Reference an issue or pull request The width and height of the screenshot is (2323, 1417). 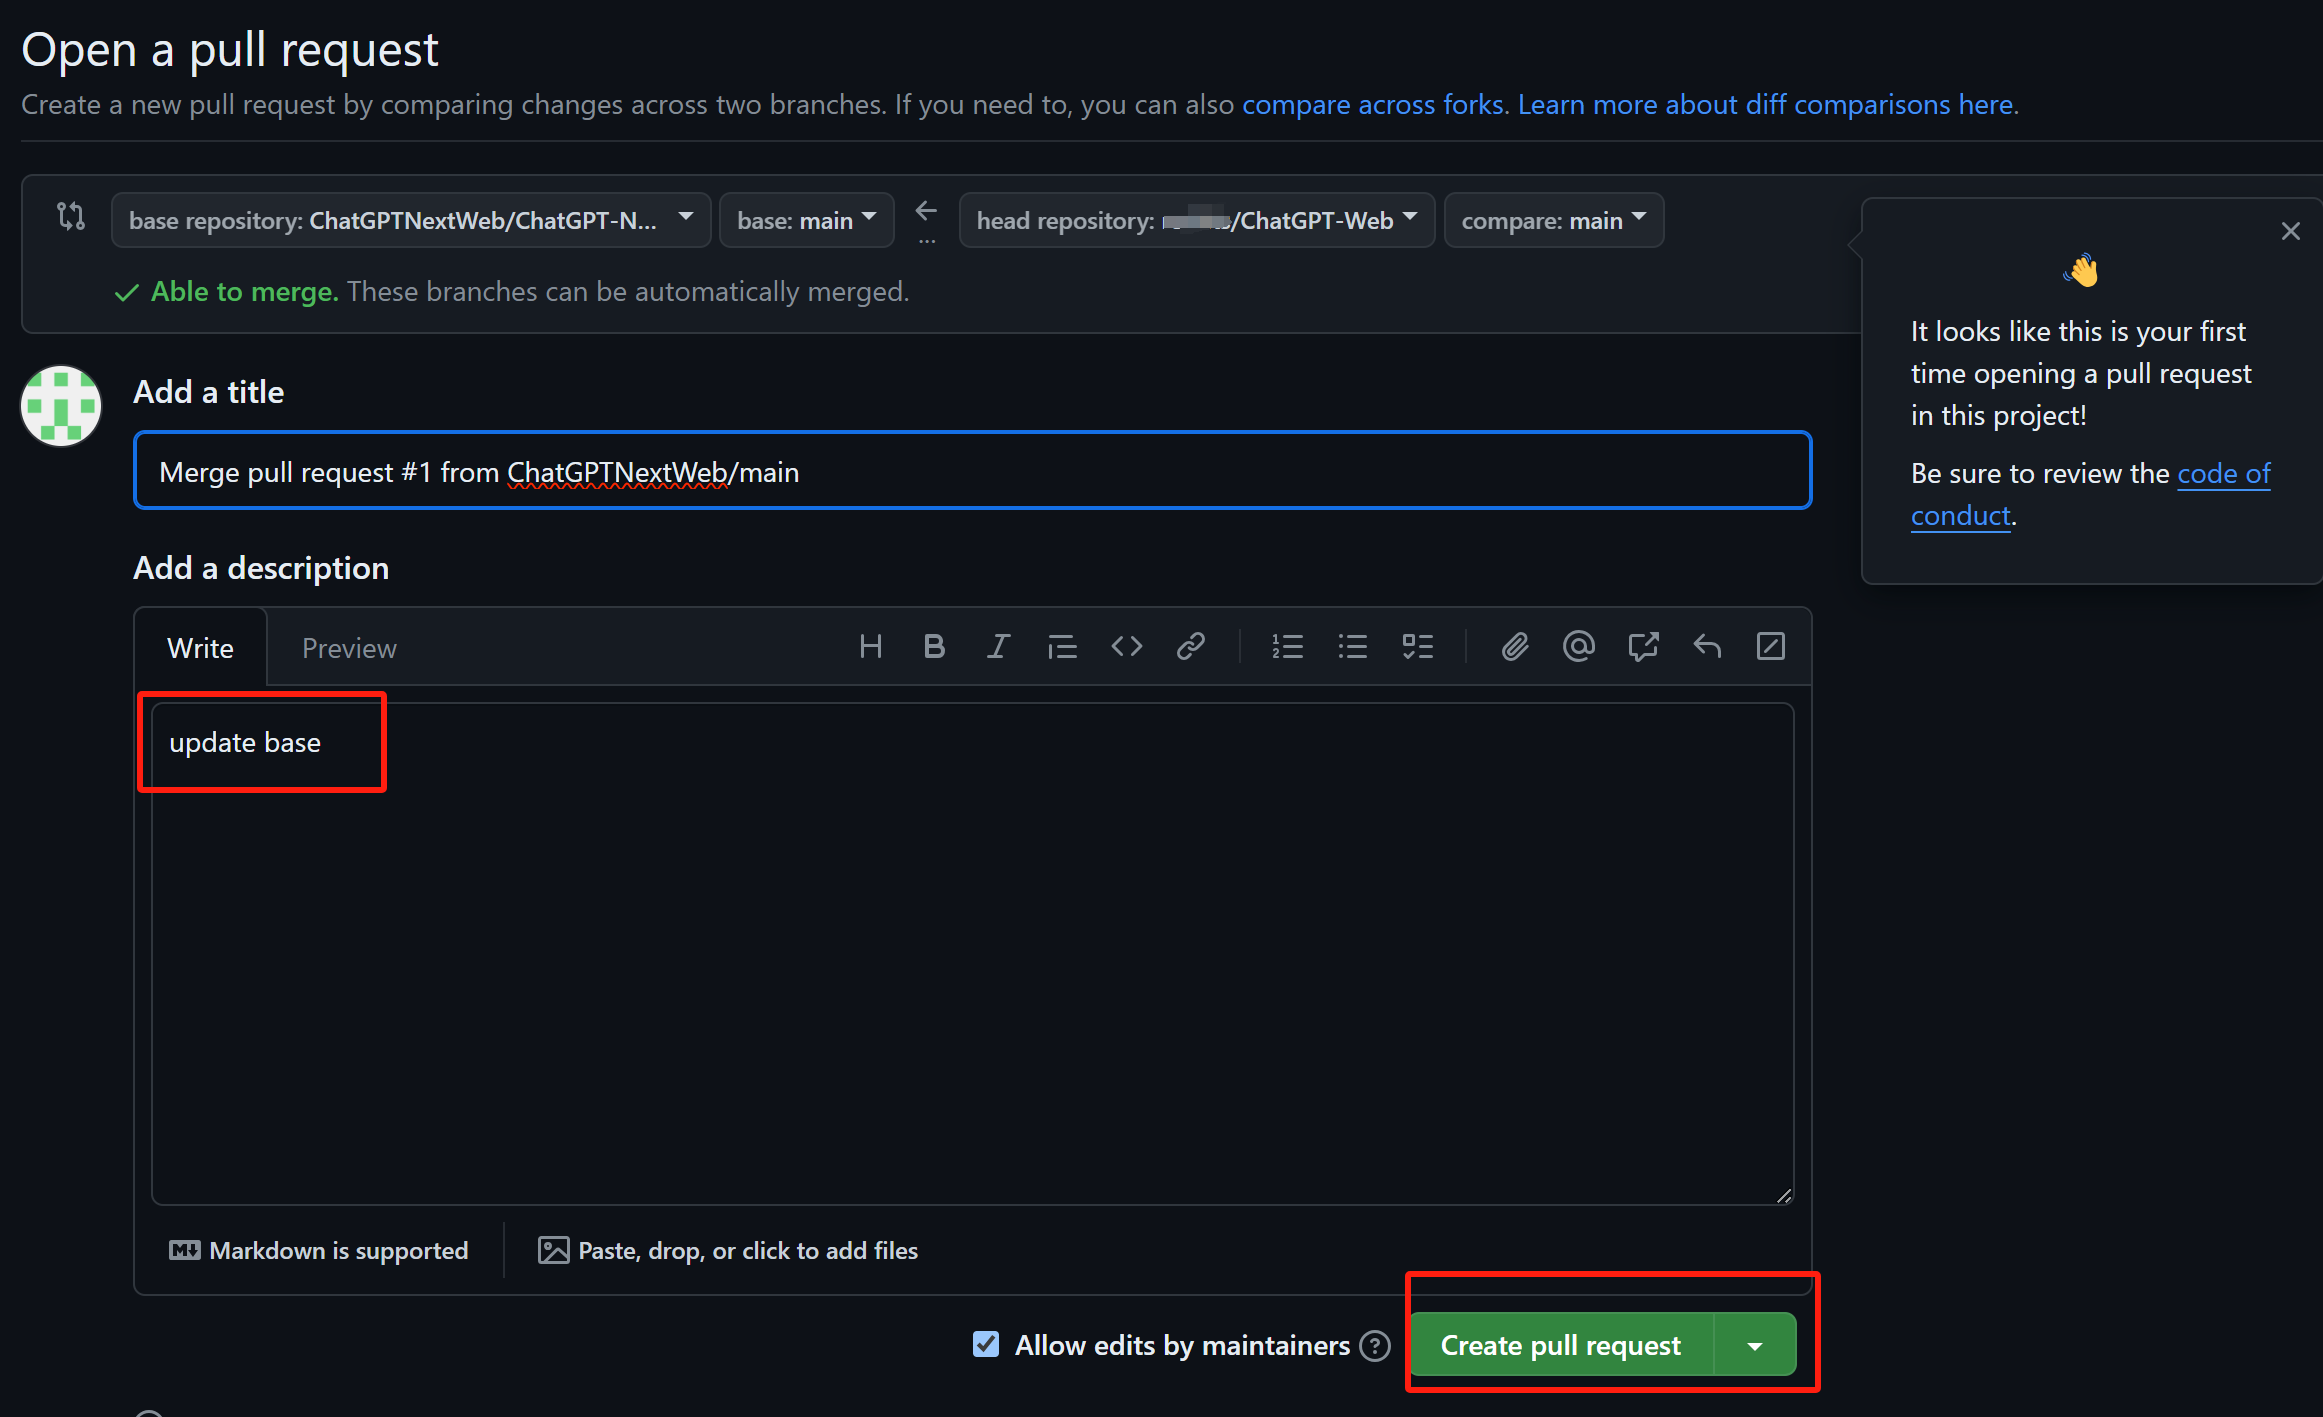(x=1643, y=647)
